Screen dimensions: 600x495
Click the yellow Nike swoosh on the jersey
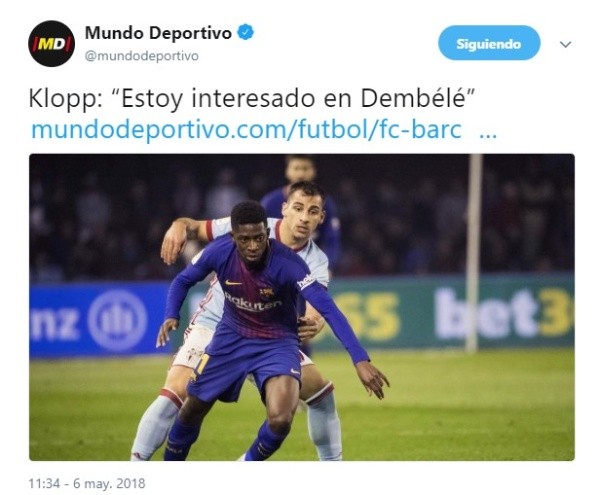click(x=233, y=283)
